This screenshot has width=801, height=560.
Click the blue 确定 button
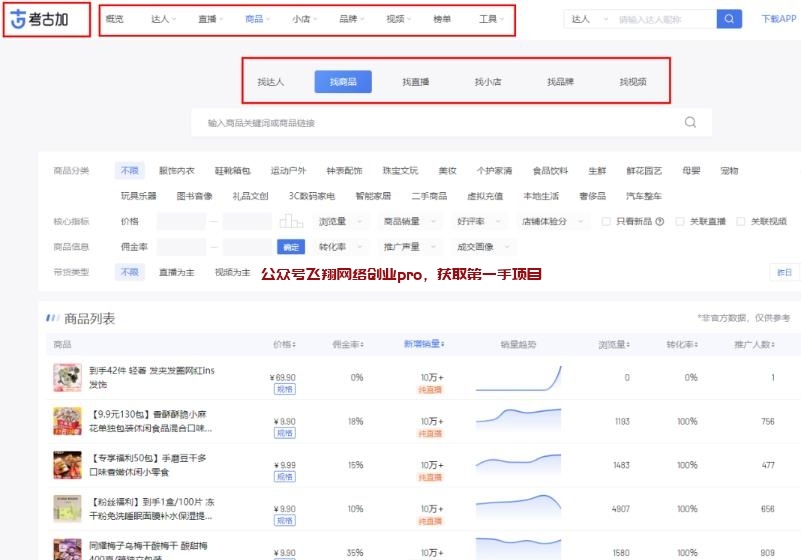pos(291,247)
